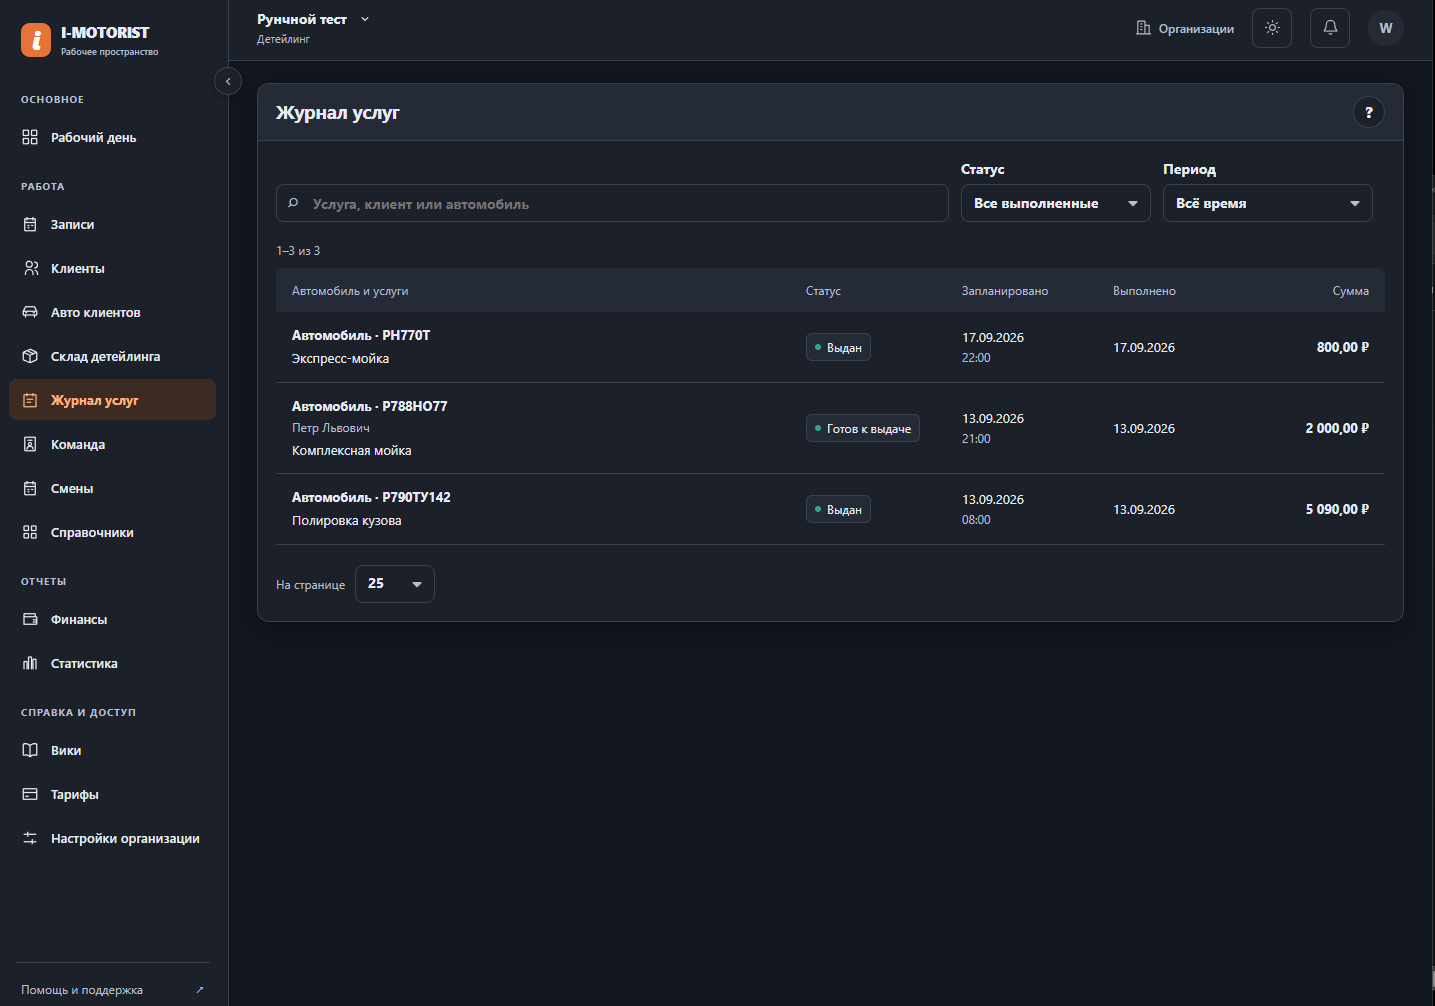Click the Сумма column header

click(1351, 291)
